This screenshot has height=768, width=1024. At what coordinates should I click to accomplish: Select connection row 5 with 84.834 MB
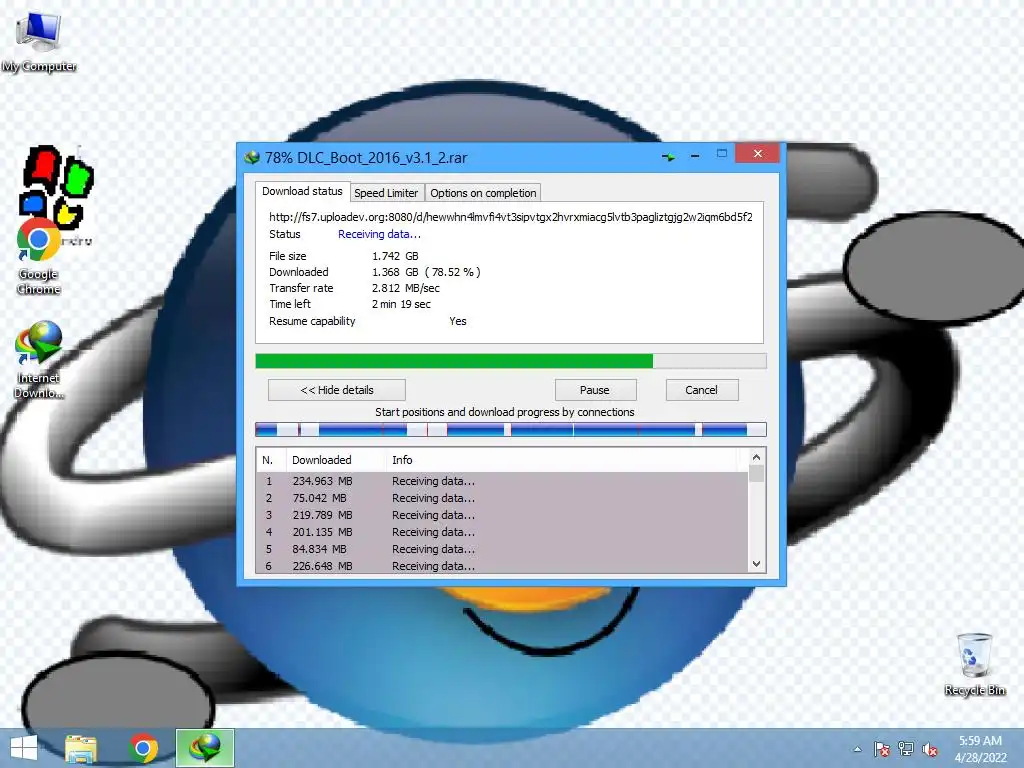[x=503, y=549]
